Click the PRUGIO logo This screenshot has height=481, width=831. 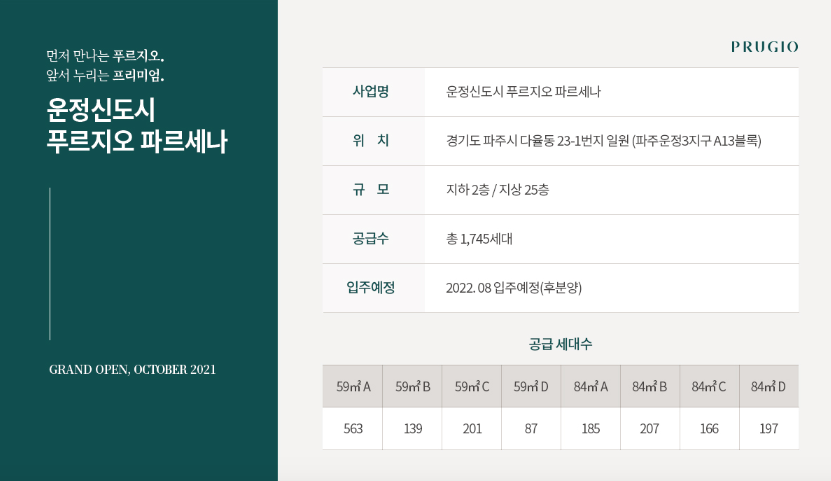click(764, 47)
